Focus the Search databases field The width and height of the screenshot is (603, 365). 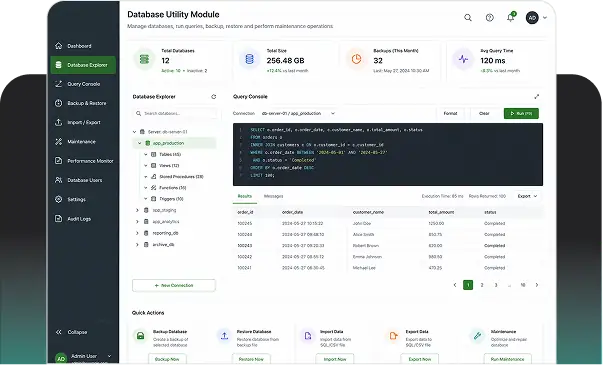[x=175, y=113]
